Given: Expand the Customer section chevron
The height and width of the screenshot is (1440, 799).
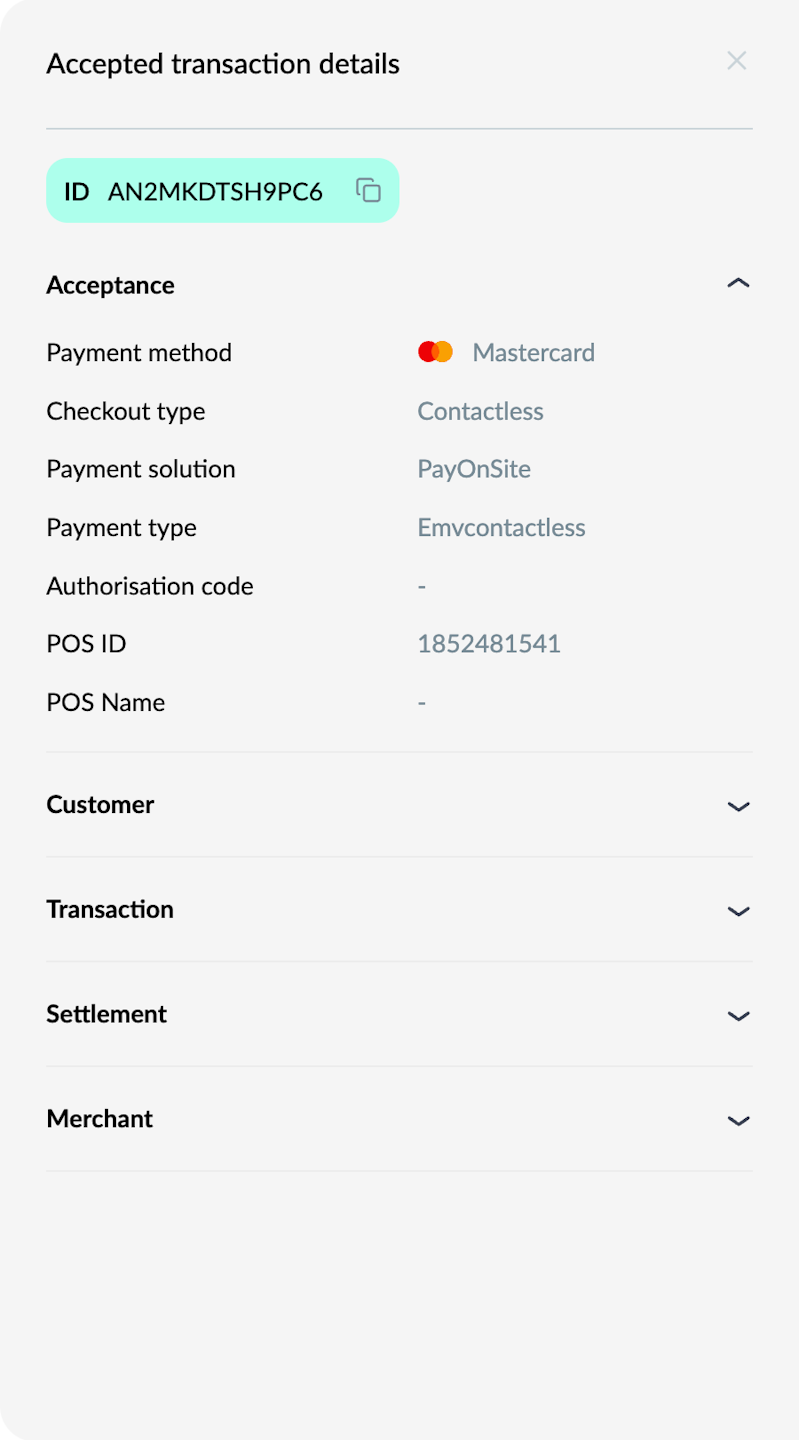Looking at the screenshot, I should coord(738,806).
